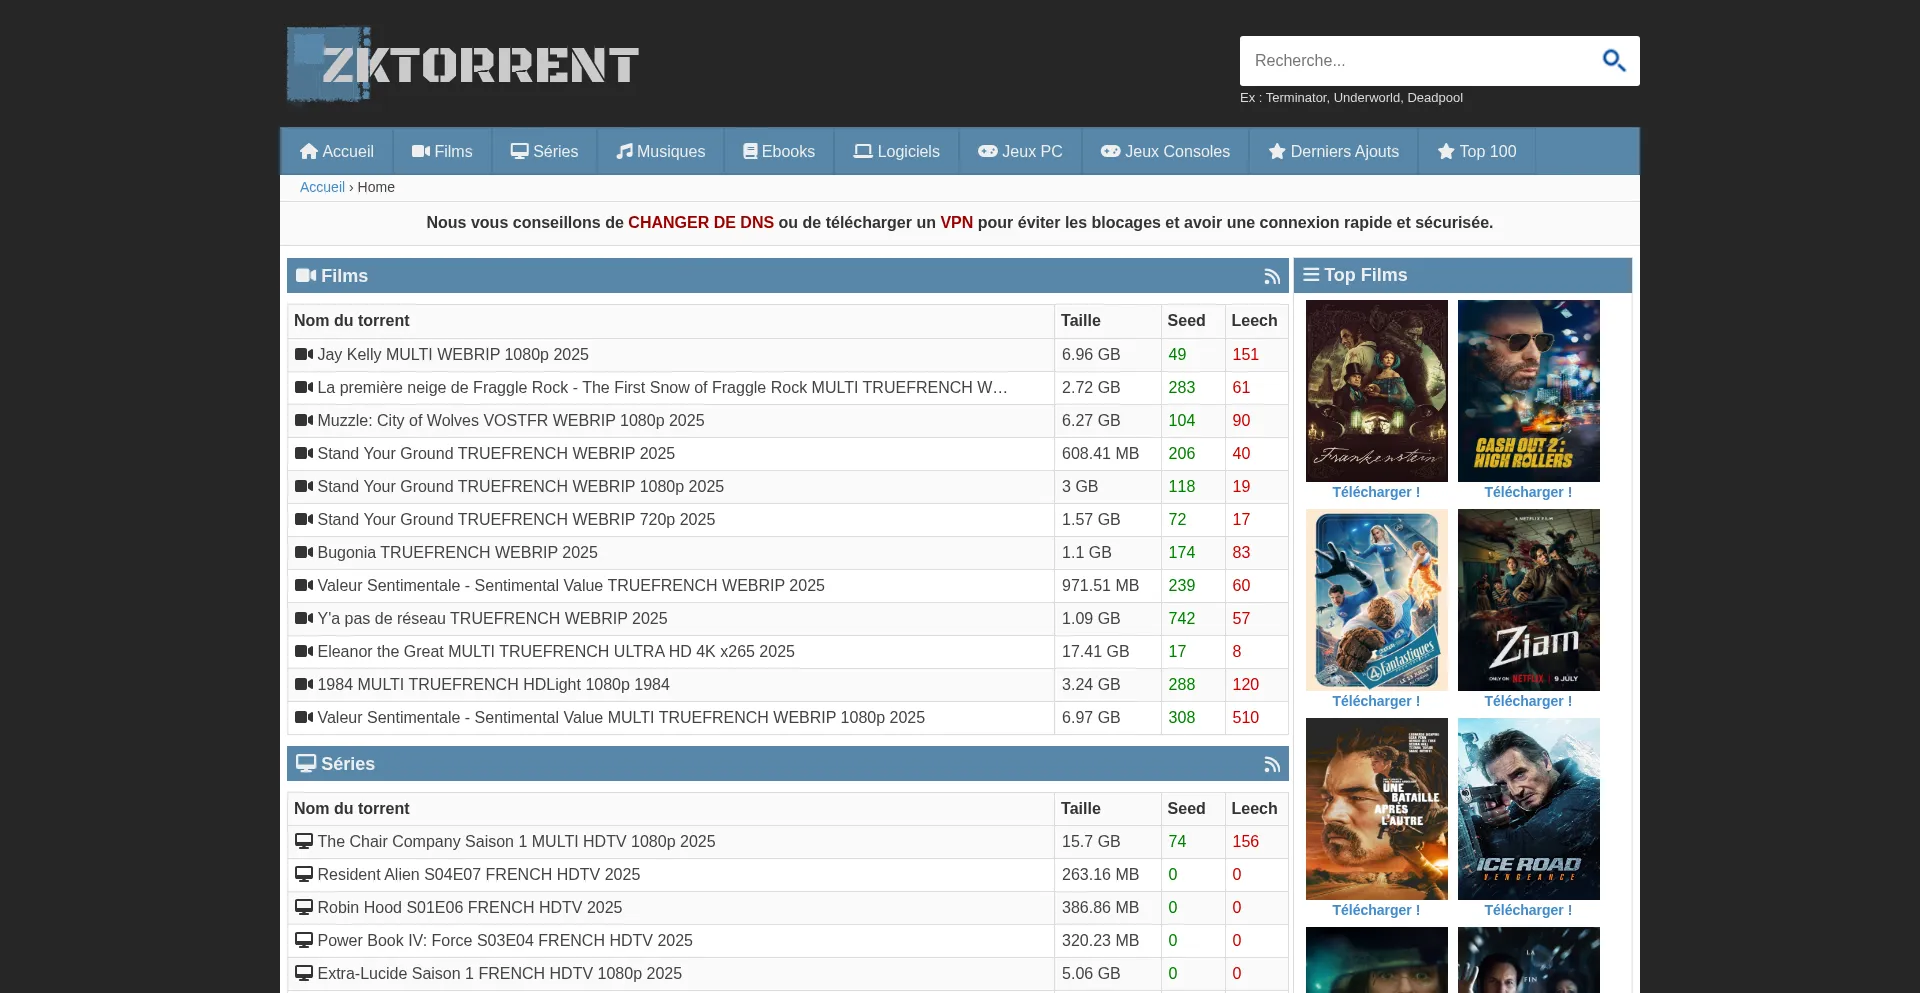The image size is (1920, 993).
Task: Click the star icon for Derniers Ajouts
Action: (x=1277, y=152)
